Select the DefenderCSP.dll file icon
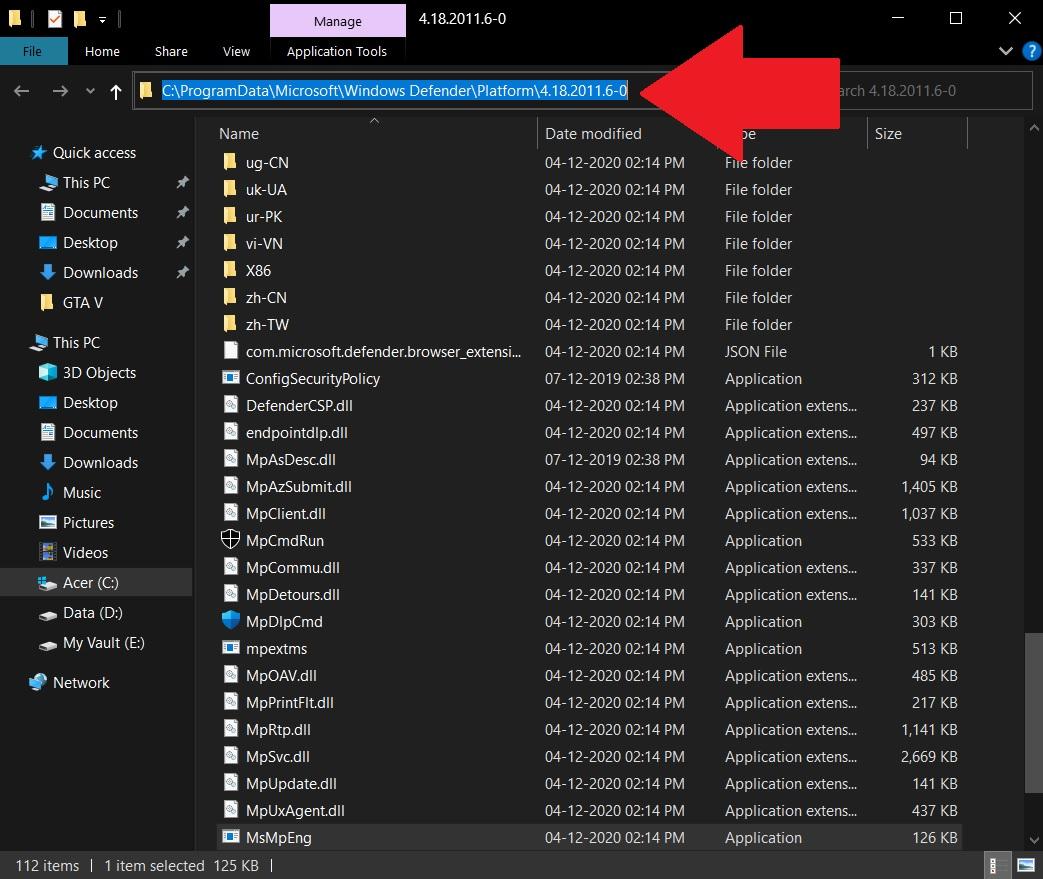 coord(230,405)
